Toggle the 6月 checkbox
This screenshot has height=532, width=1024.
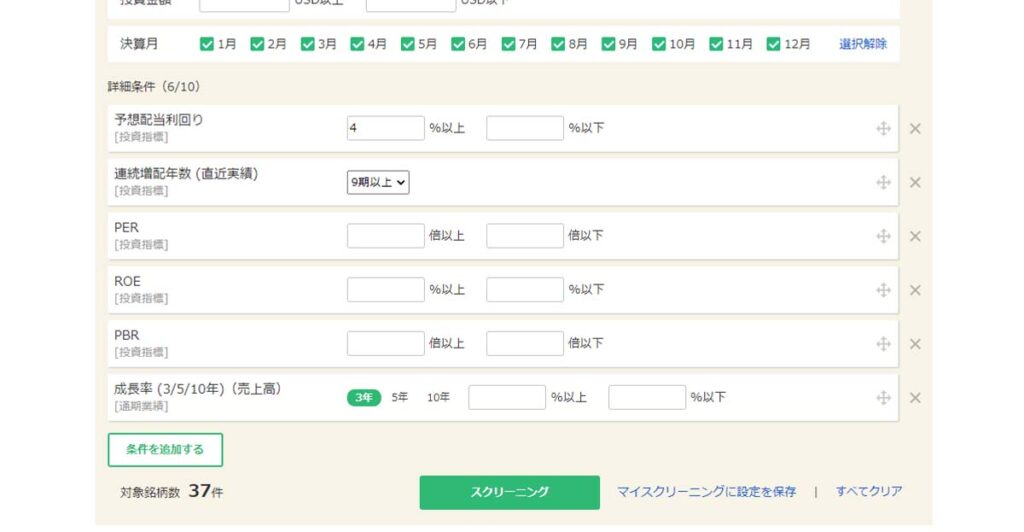point(458,44)
